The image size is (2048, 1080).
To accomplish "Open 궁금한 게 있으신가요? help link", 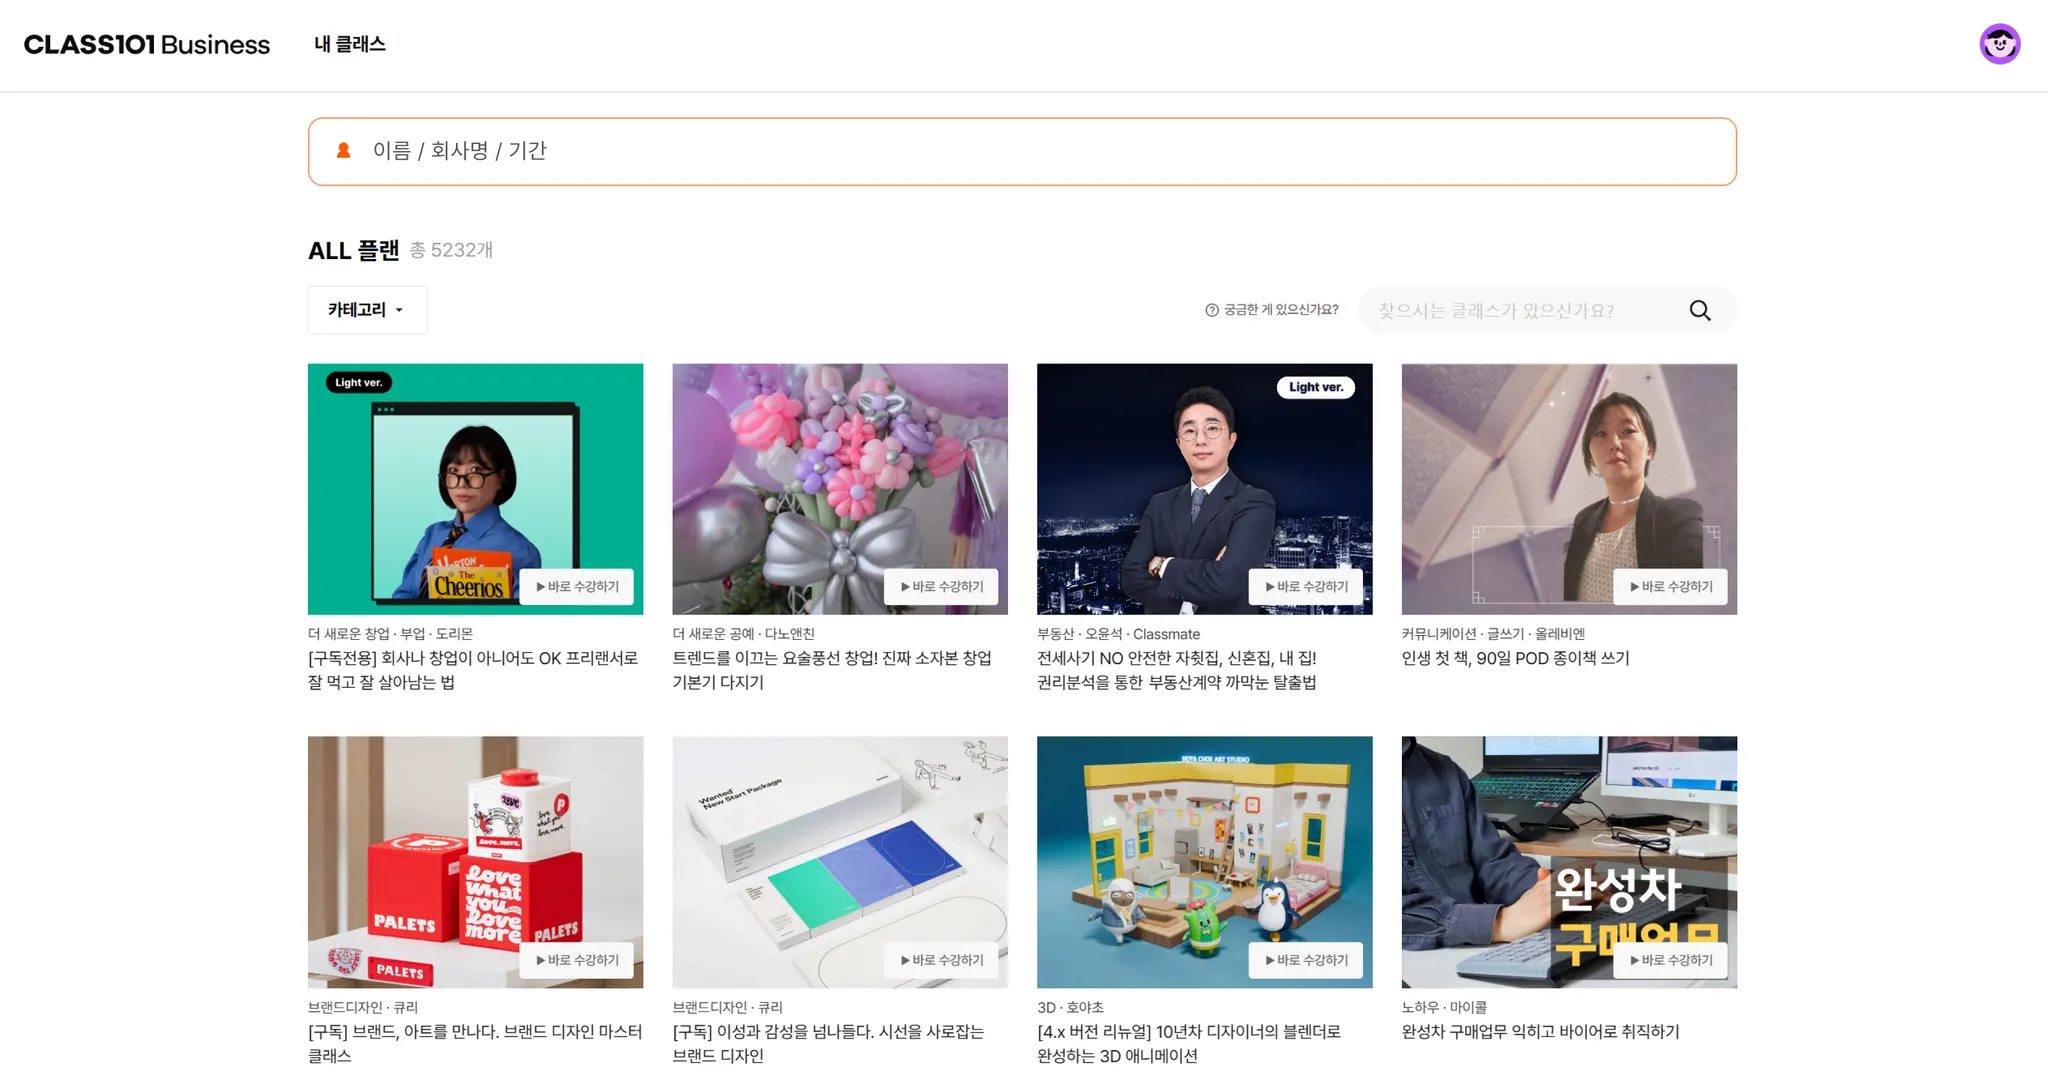I will (1280, 310).
